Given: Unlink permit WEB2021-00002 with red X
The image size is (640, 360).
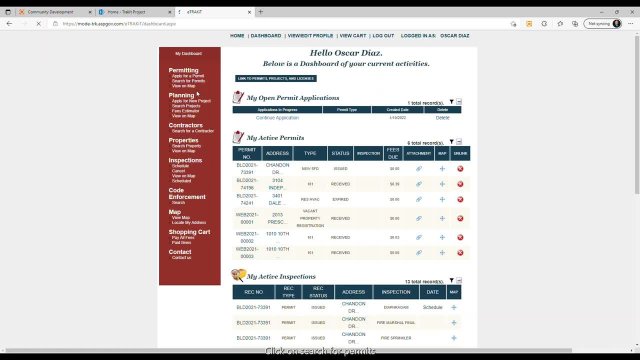Looking at the screenshot, I should pos(460,237).
